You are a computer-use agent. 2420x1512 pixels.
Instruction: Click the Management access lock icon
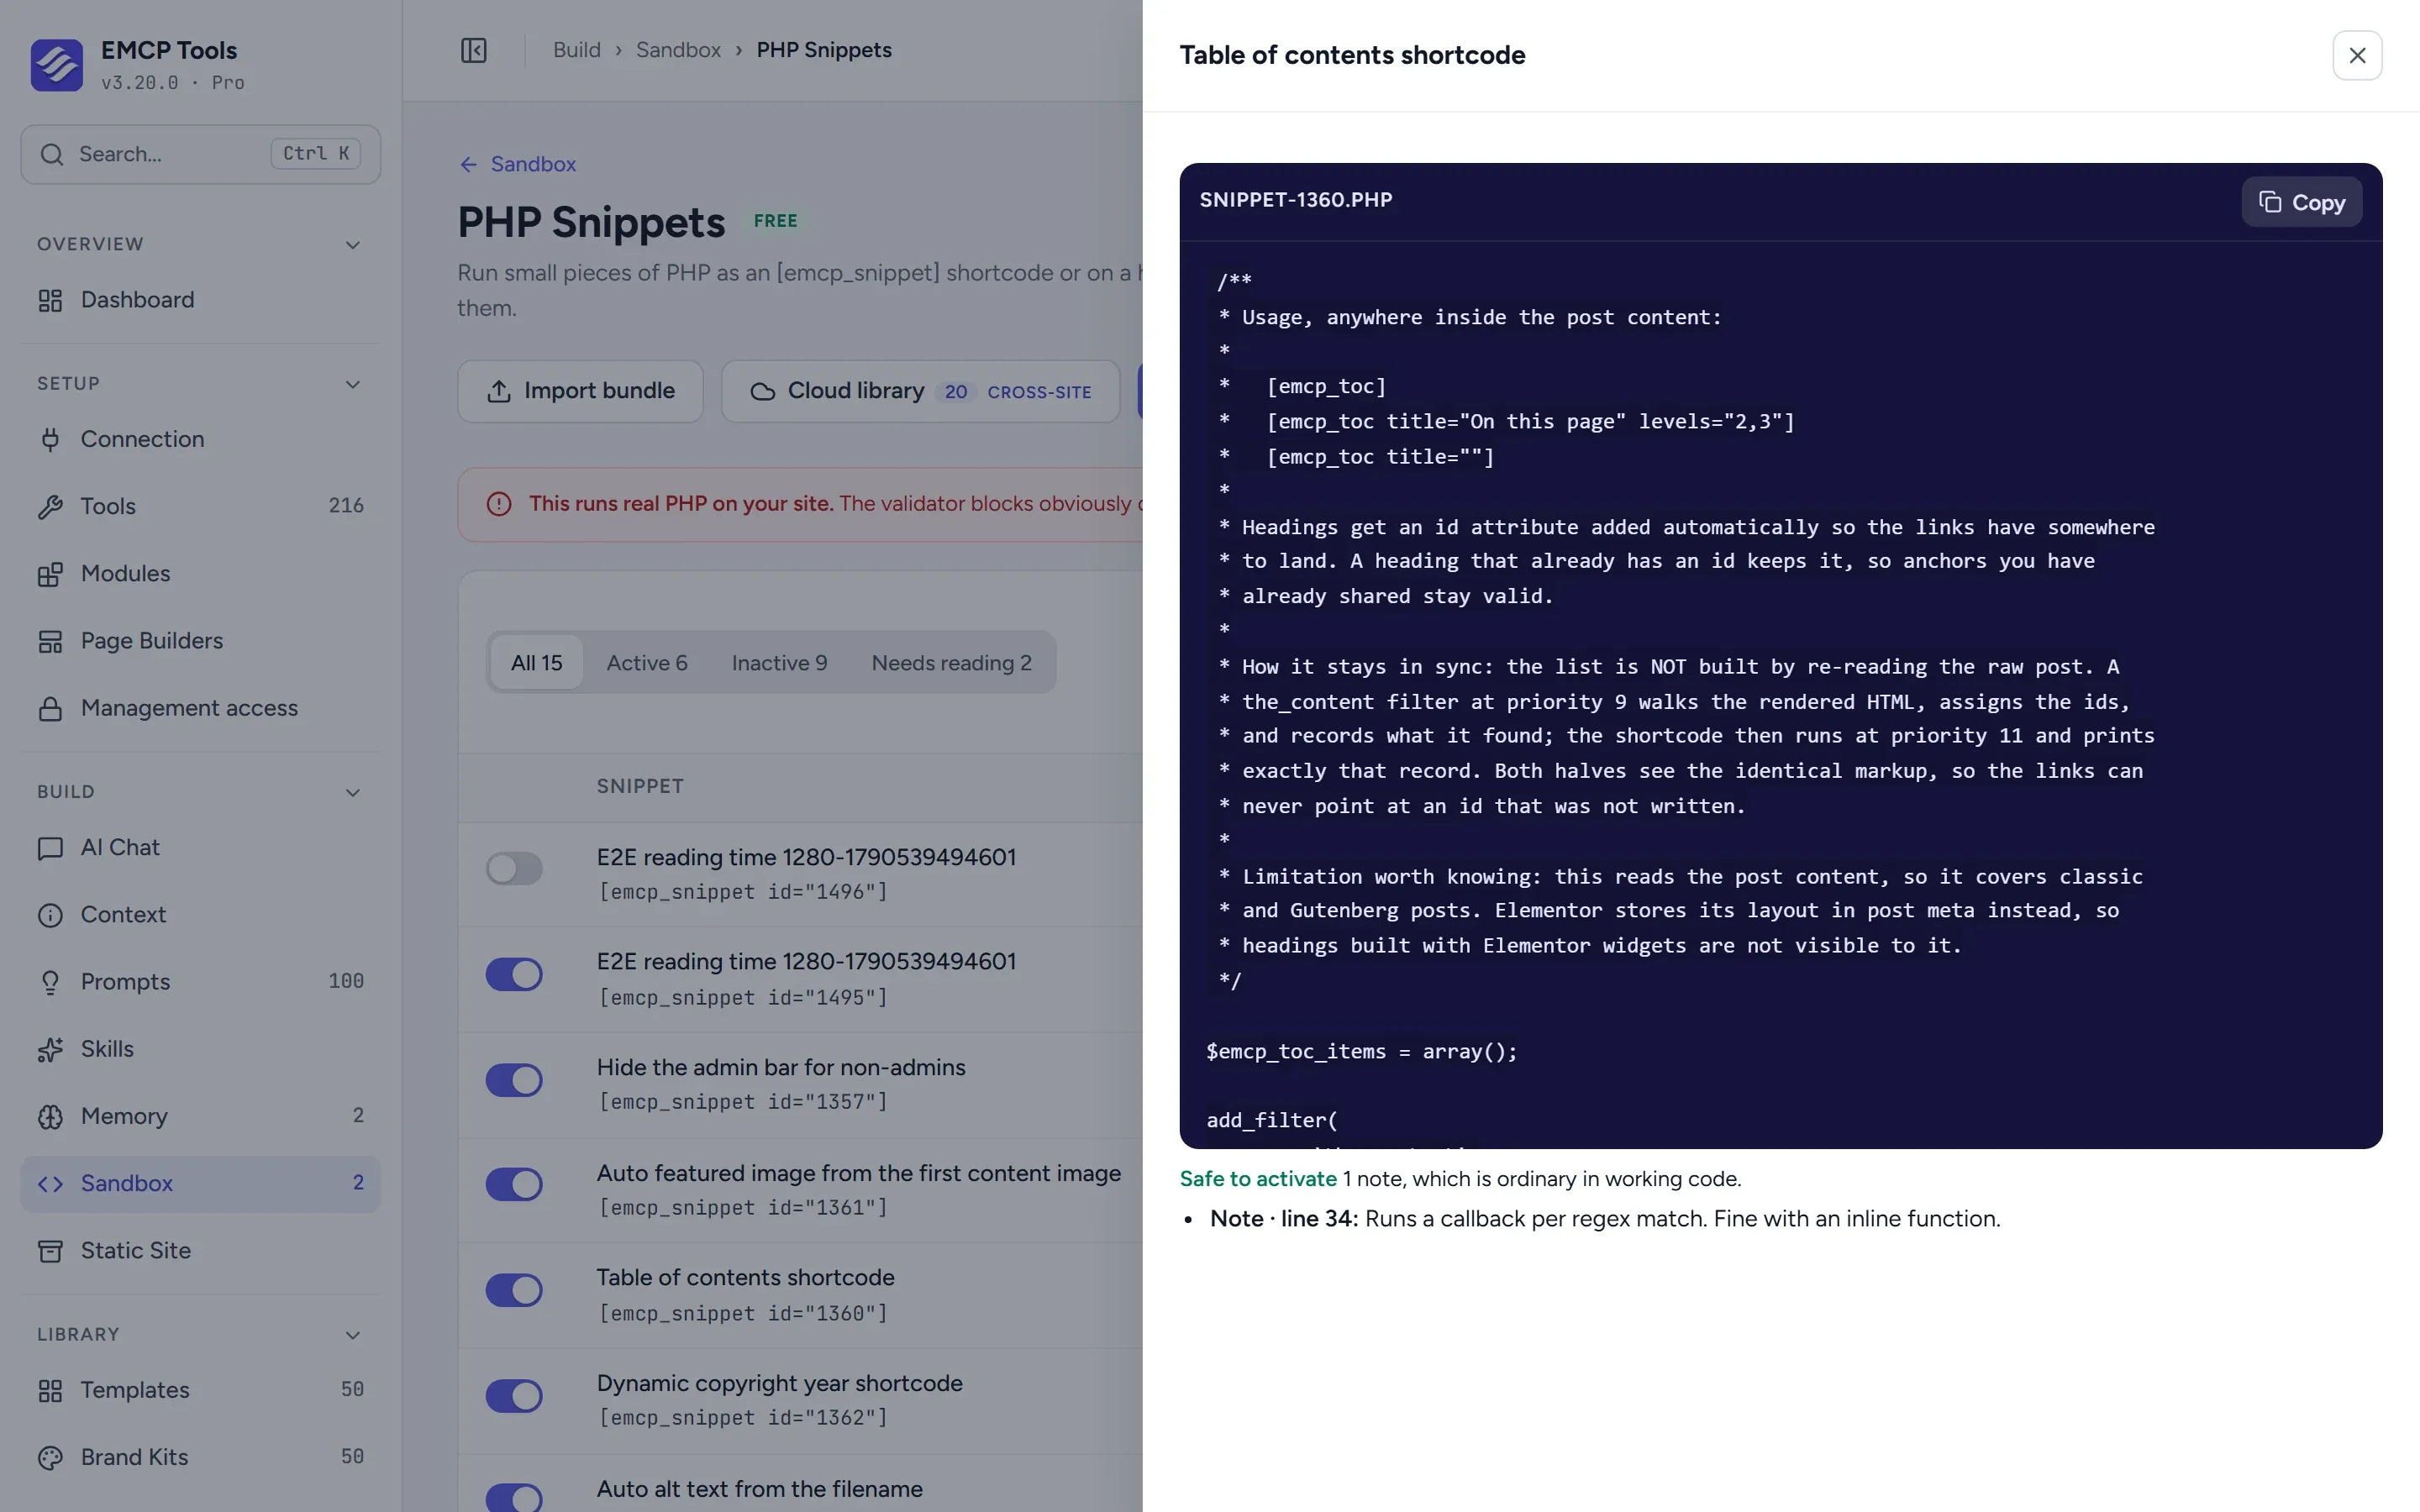[x=50, y=708]
